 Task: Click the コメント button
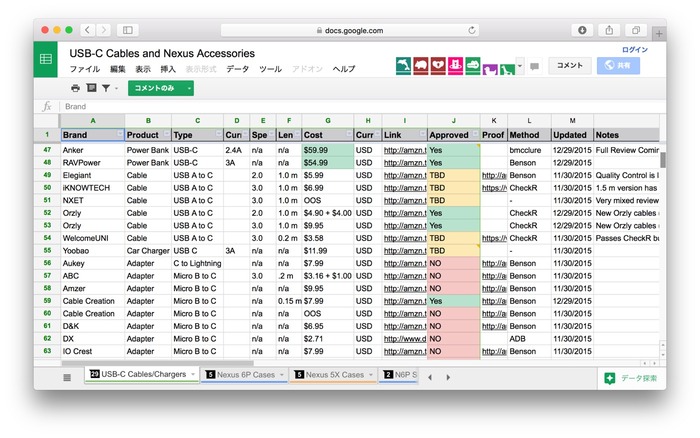[x=570, y=66]
